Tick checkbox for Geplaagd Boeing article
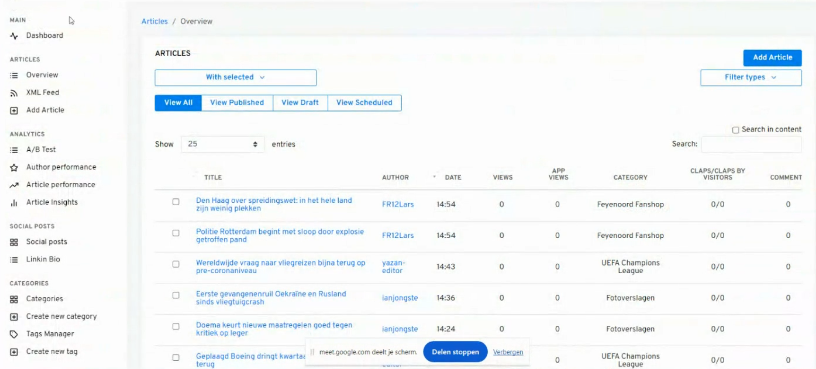816x369 pixels. point(176,358)
